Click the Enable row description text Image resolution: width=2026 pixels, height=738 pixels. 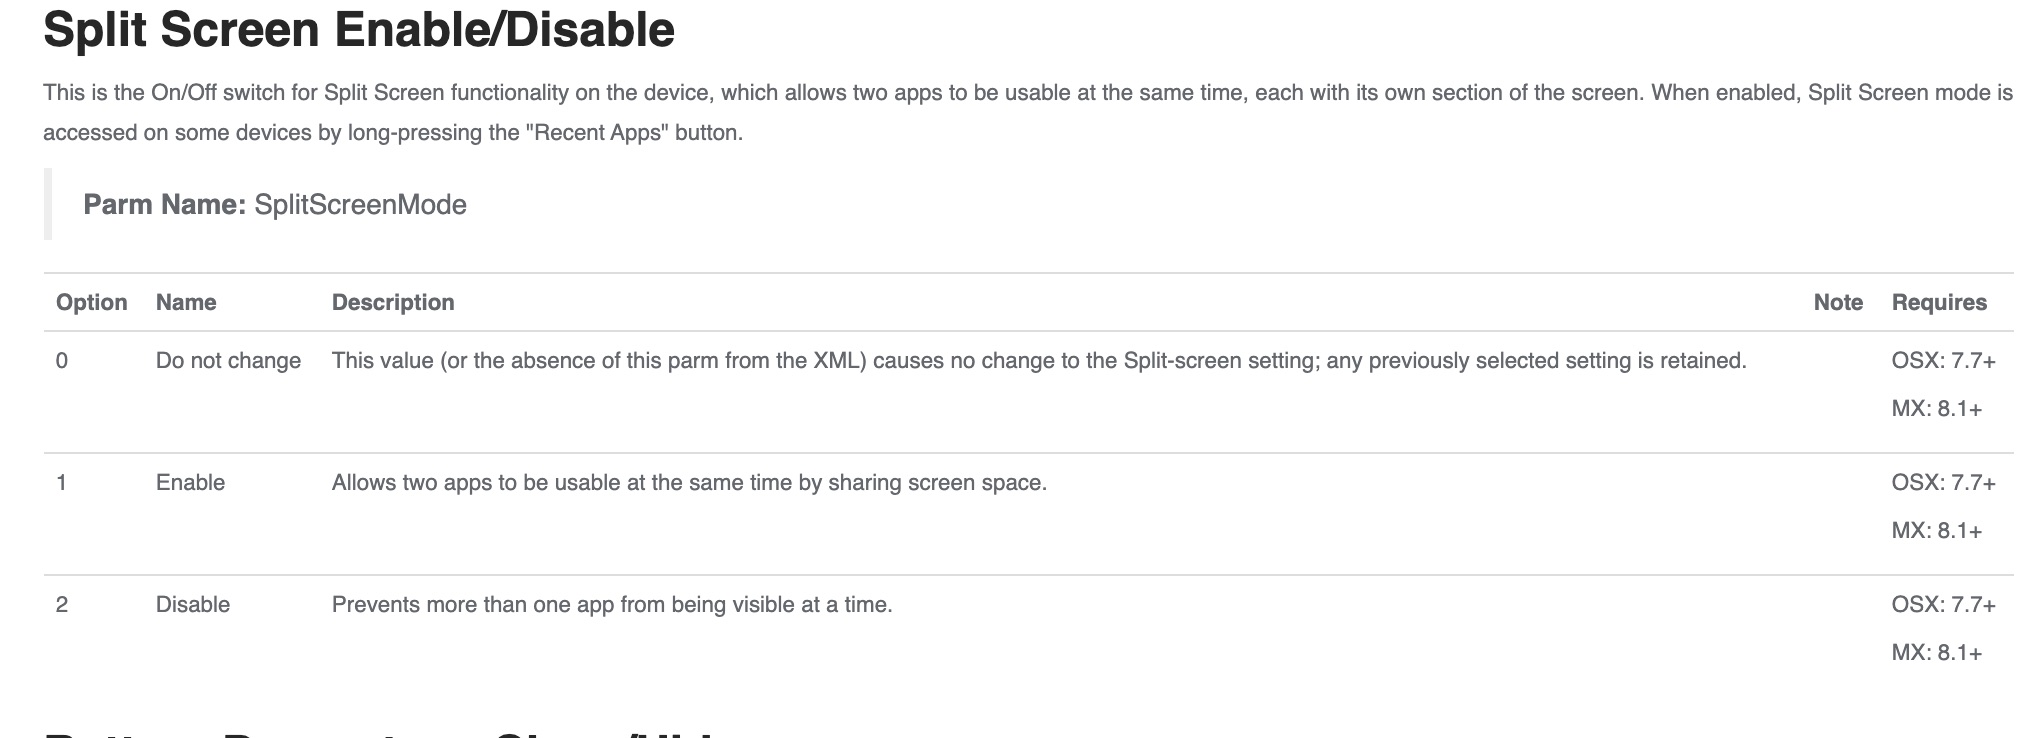coord(689,483)
